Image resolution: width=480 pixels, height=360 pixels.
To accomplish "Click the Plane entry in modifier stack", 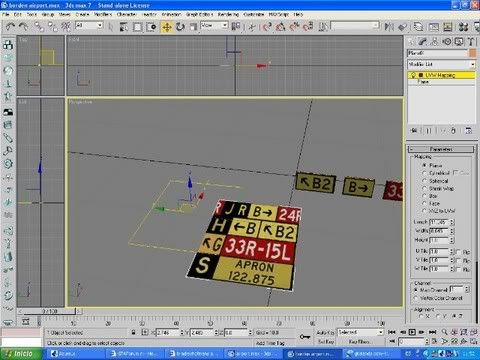I will pos(423,81).
